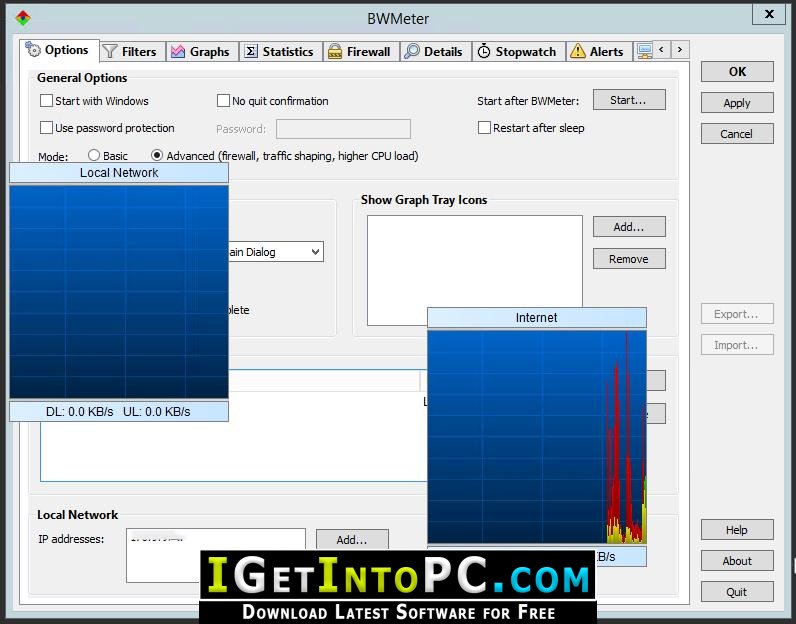Click the Local Network graph title bar
This screenshot has width=796, height=624.
119,173
